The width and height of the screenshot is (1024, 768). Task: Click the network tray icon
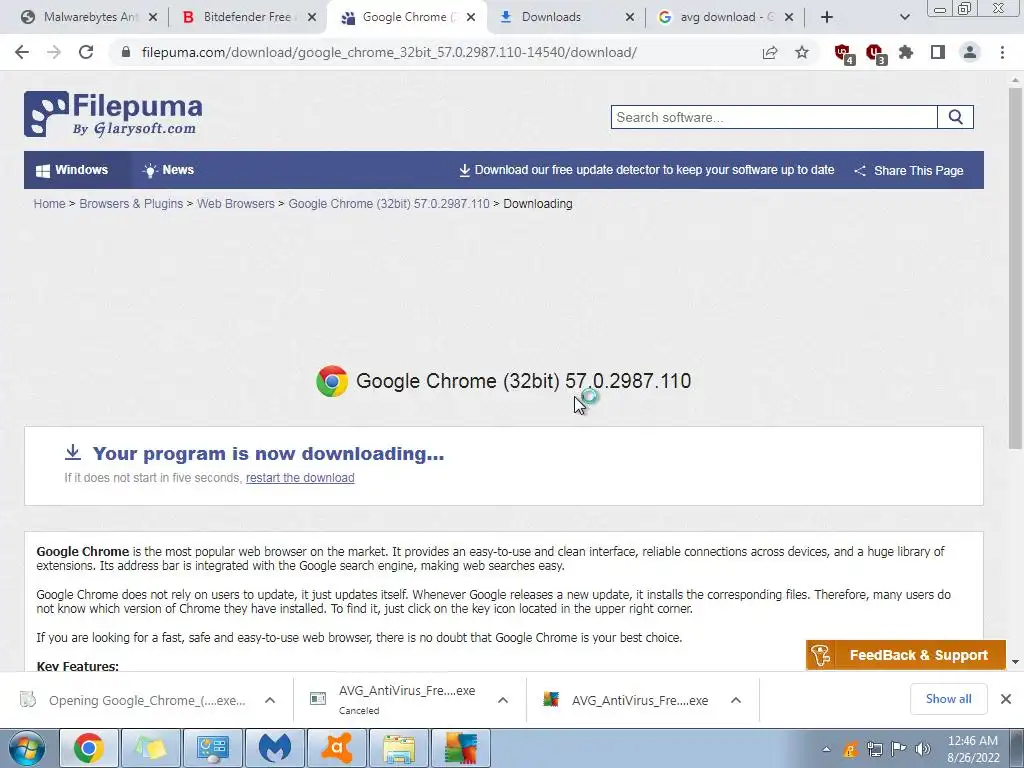pyautogui.click(x=874, y=749)
